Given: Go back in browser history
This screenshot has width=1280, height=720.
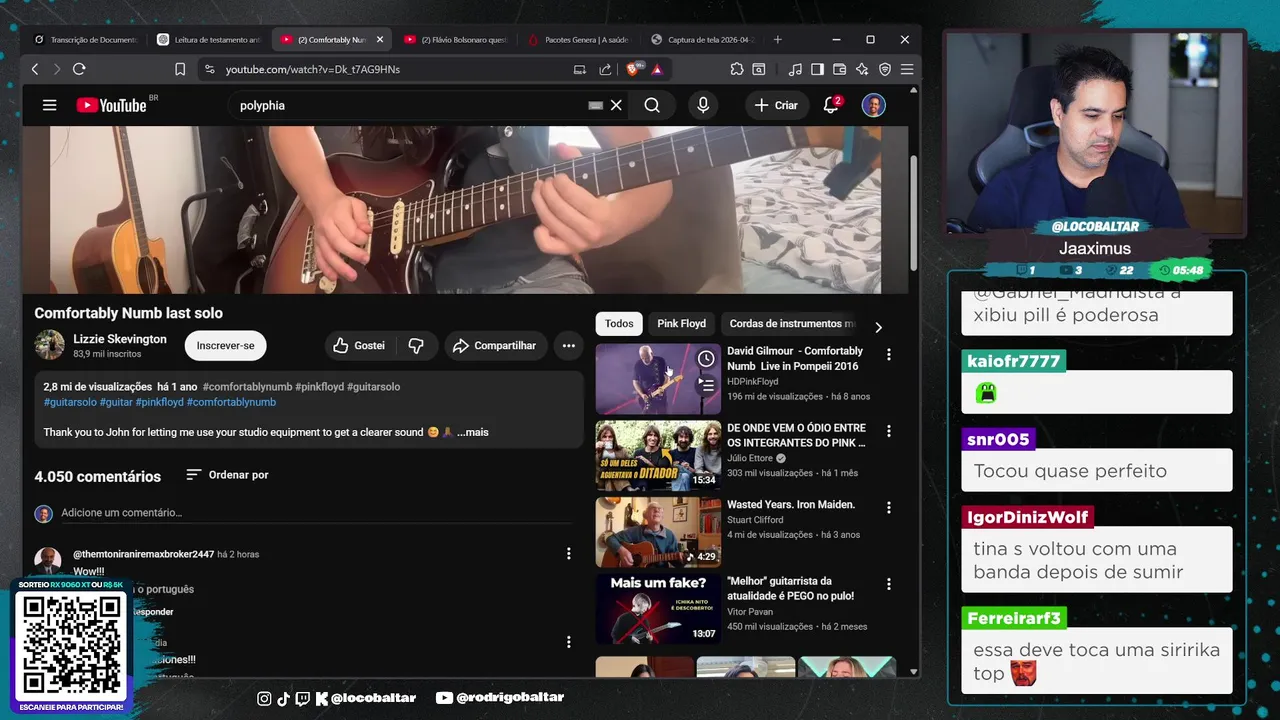Looking at the screenshot, I should 35,69.
